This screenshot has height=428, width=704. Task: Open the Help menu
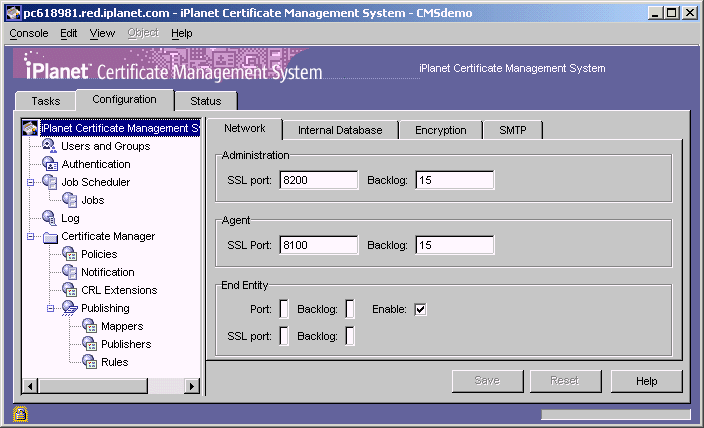click(x=182, y=33)
